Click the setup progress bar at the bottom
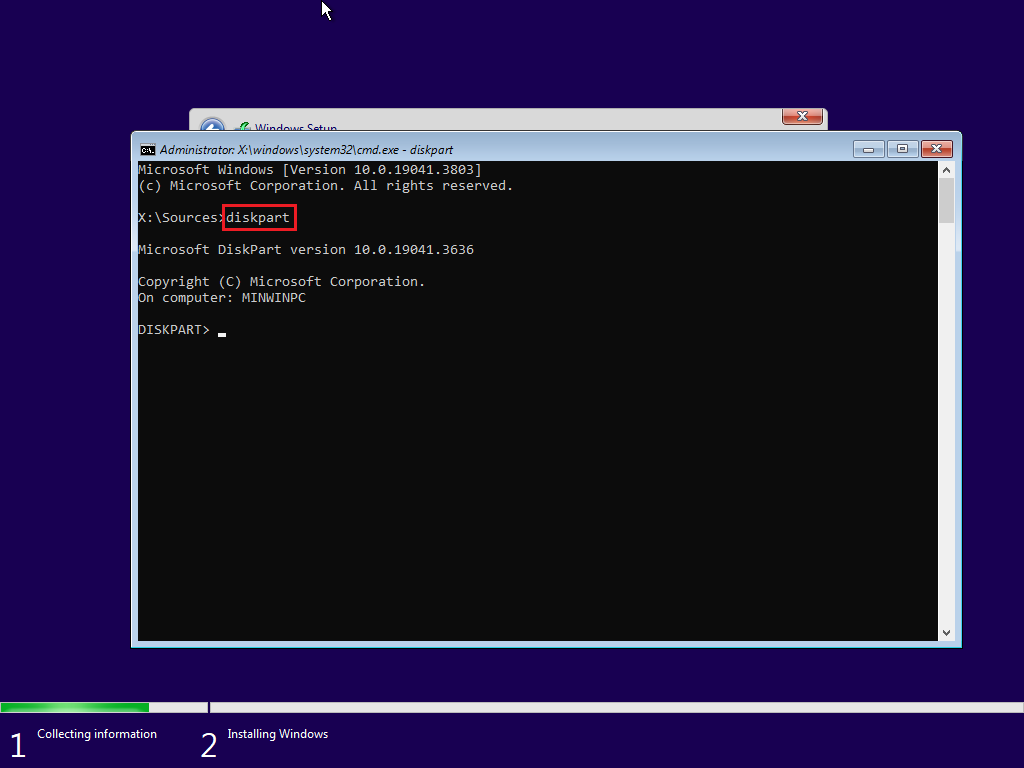Image resolution: width=1024 pixels, height=768 pixels. coord(512,707)
